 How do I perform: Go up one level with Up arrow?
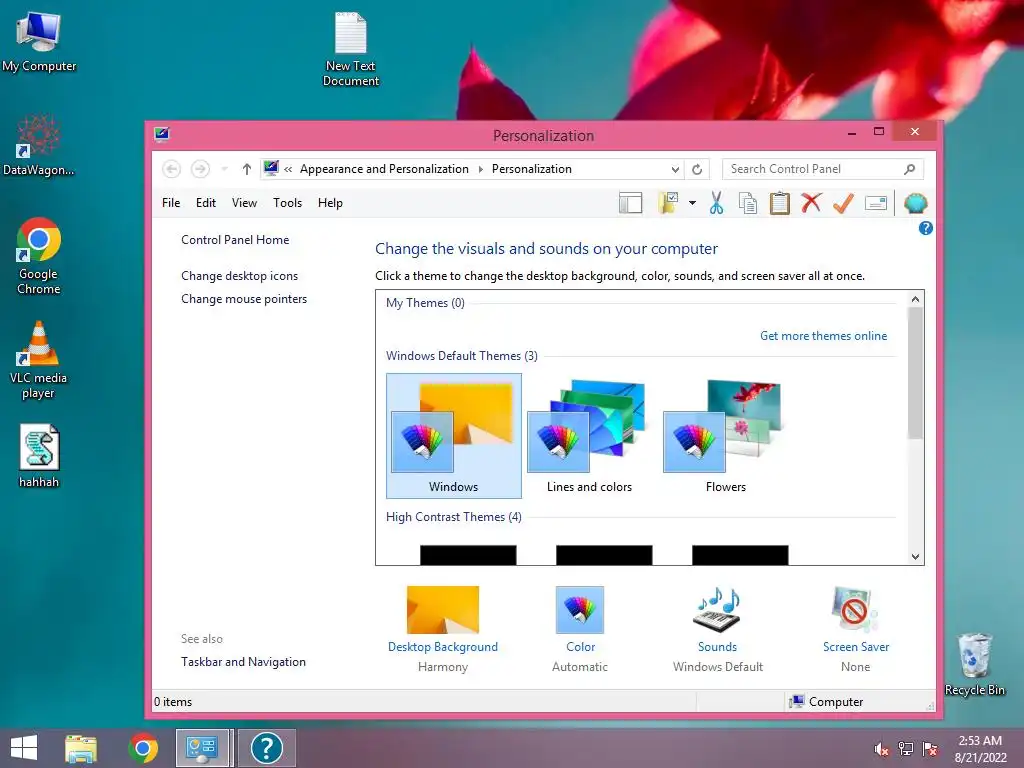click(246, 169)
